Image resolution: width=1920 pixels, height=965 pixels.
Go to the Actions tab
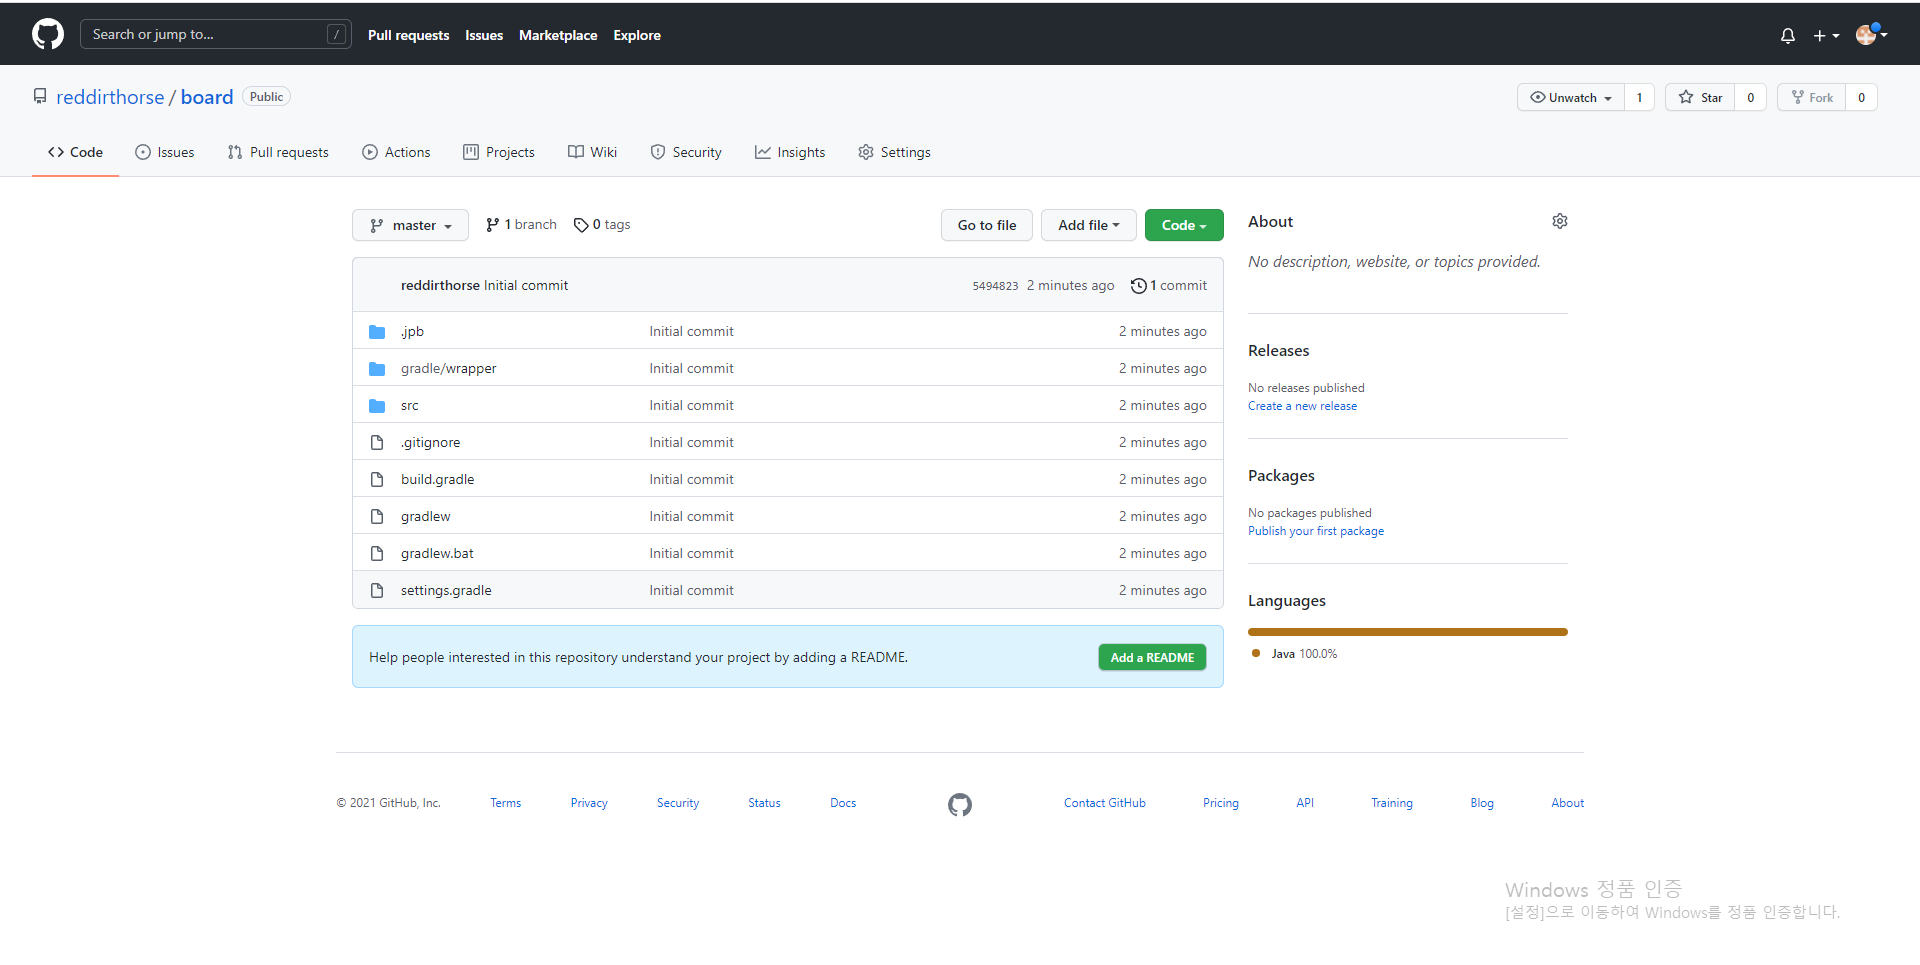[396, 152]
